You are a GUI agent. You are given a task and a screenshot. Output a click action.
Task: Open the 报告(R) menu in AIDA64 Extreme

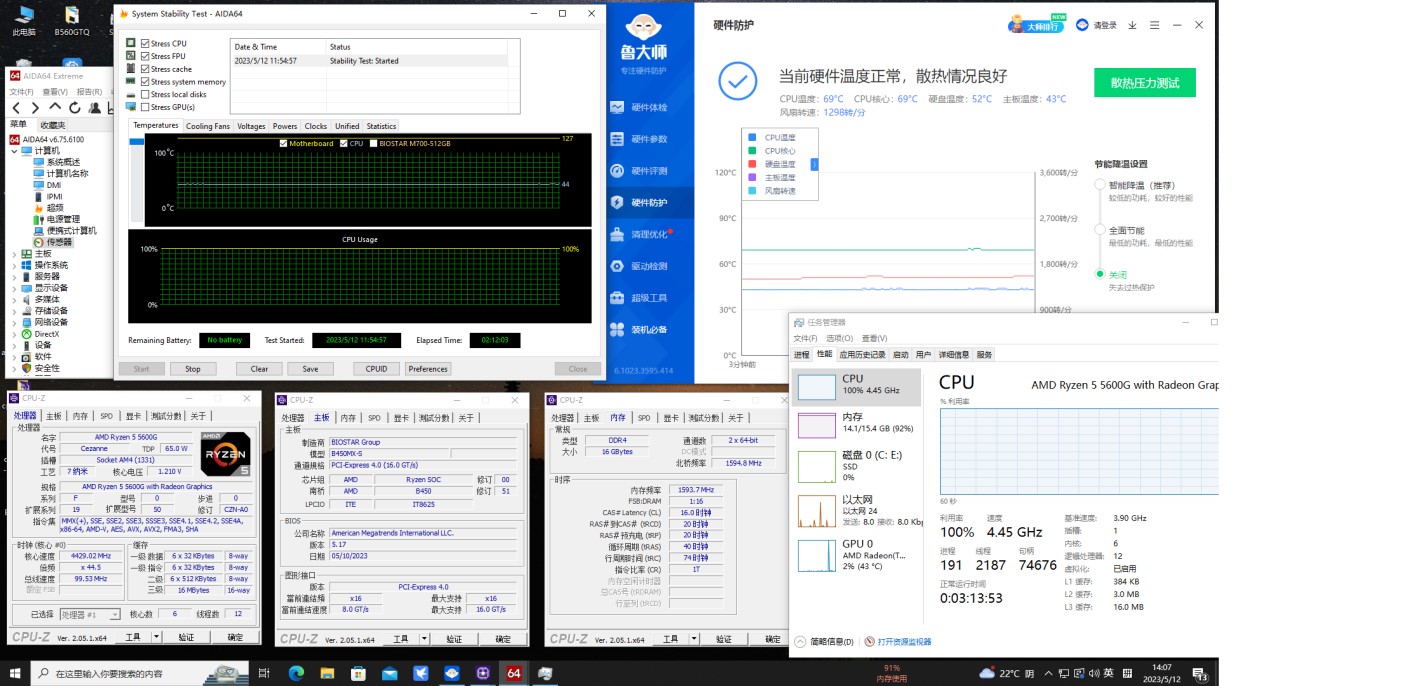click(89, 92)
